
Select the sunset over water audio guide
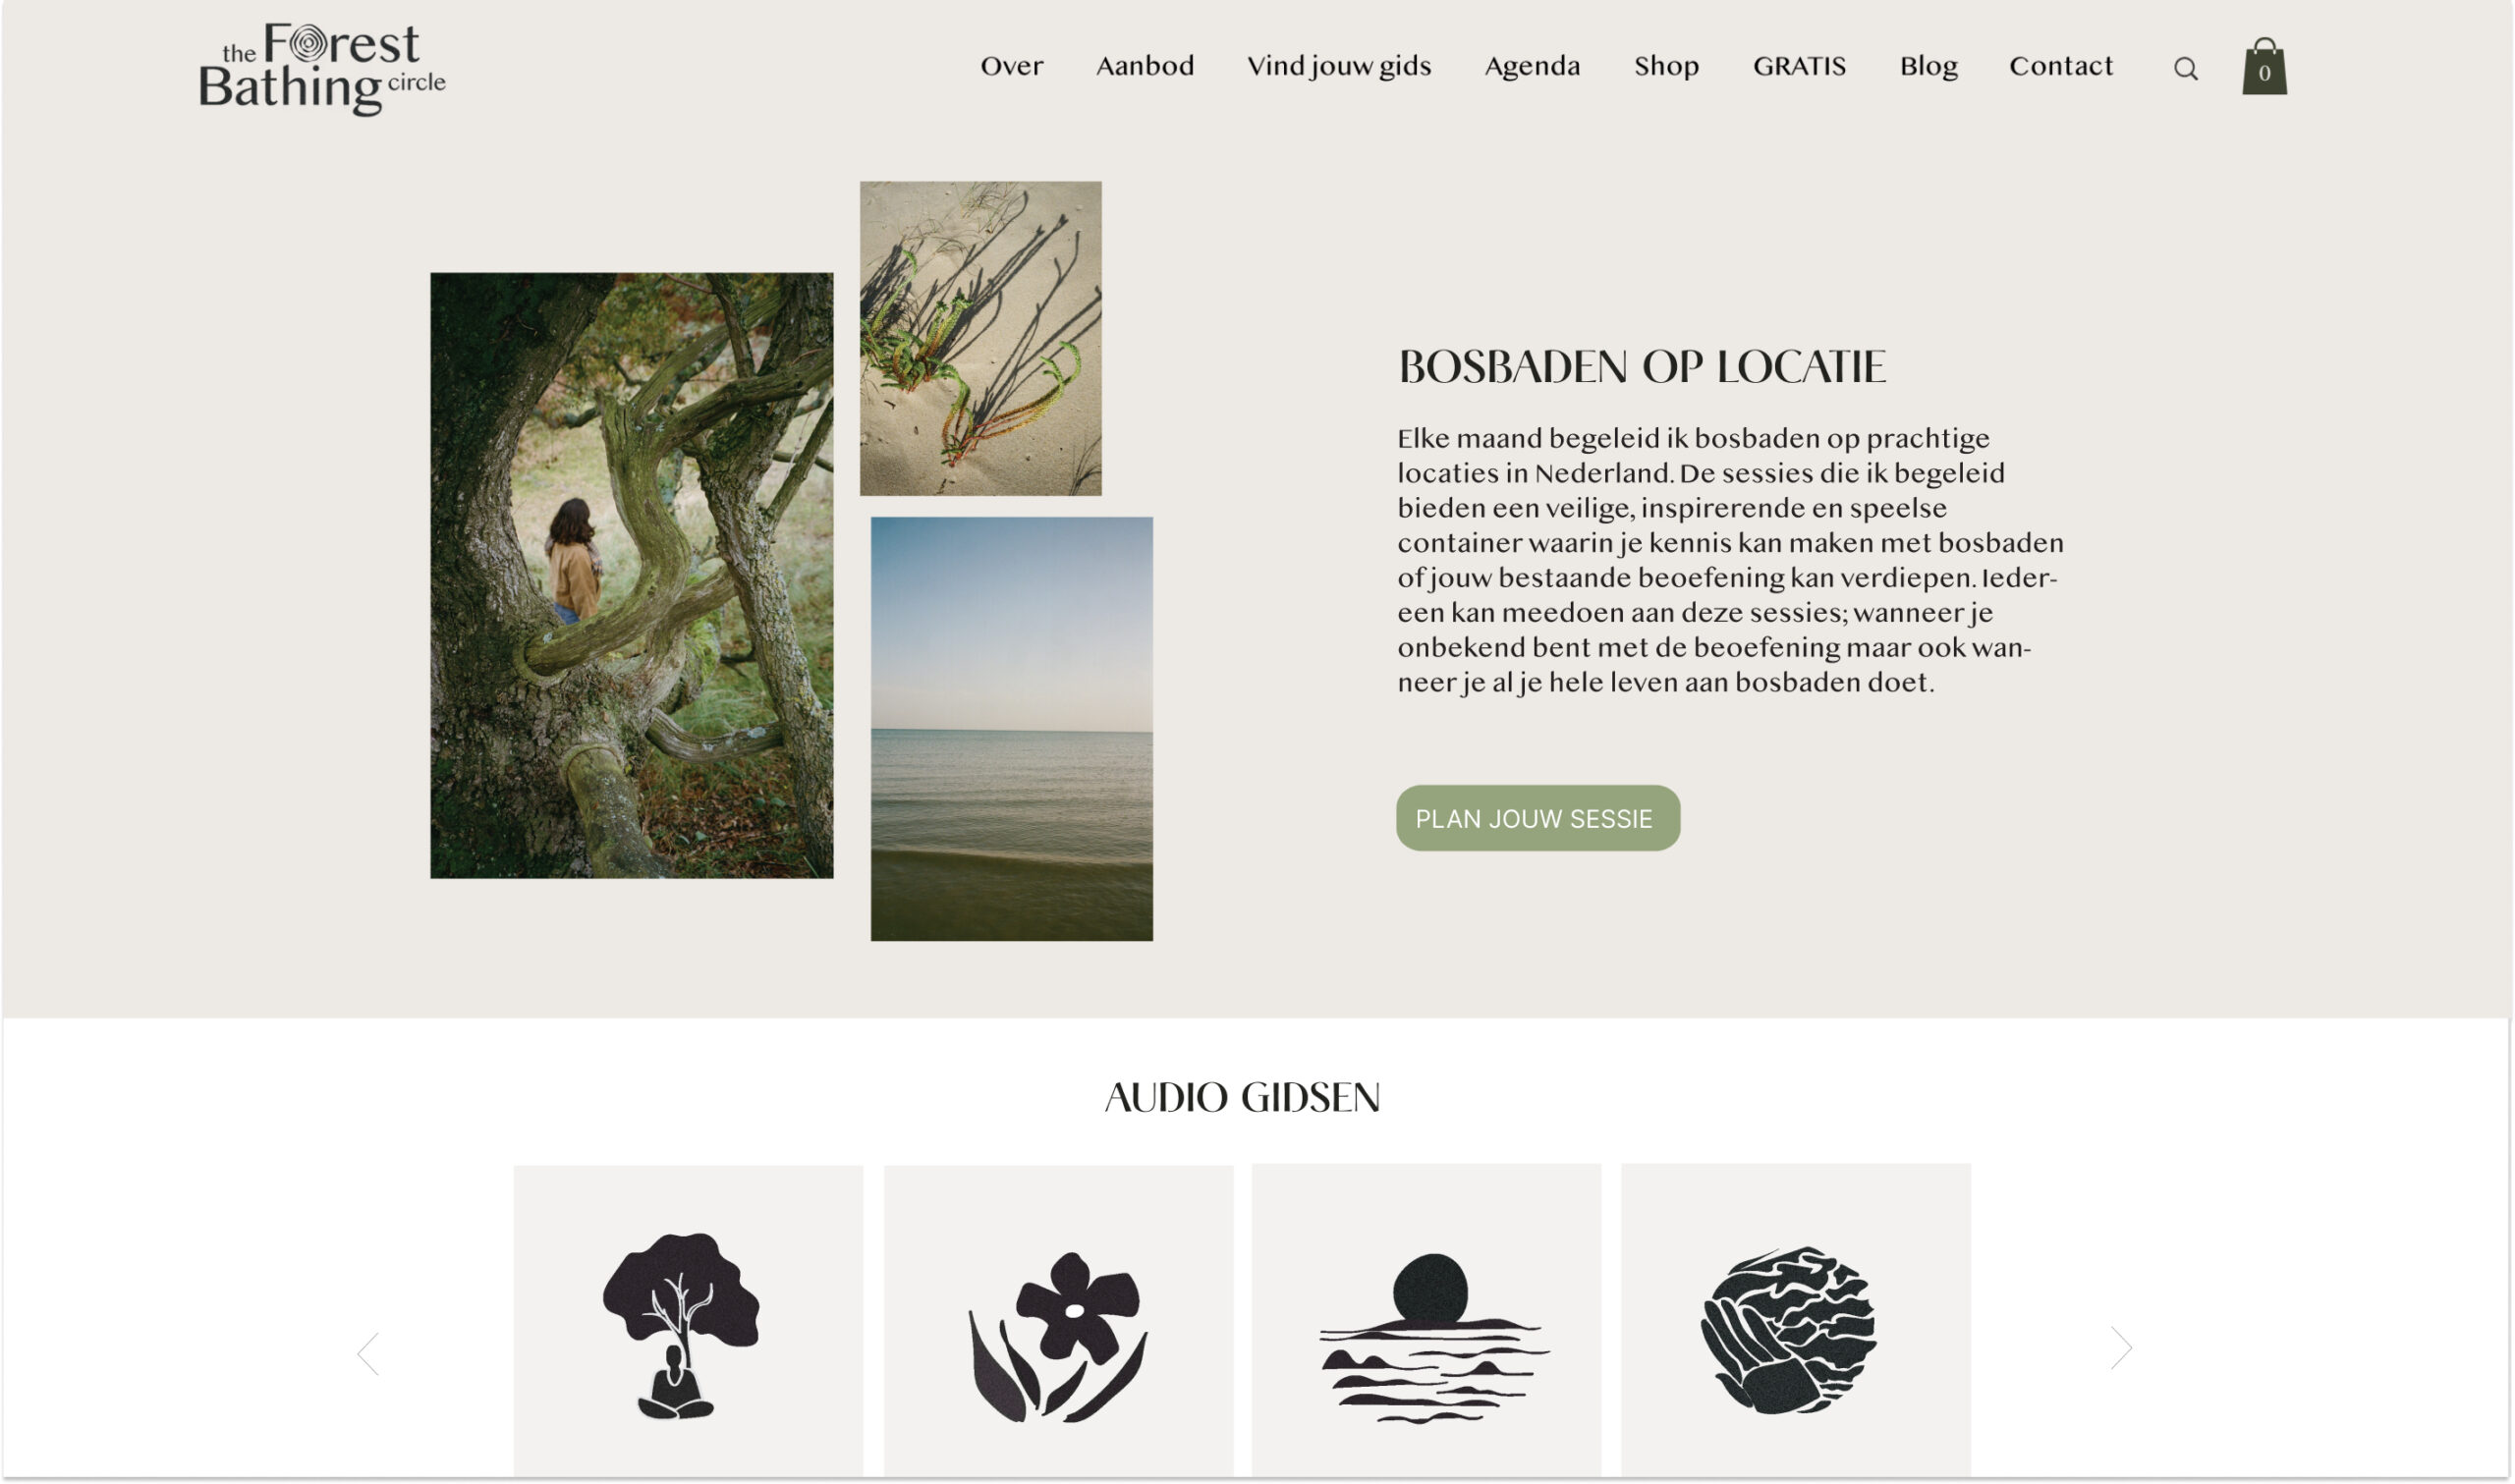tap(1426, 1321)
